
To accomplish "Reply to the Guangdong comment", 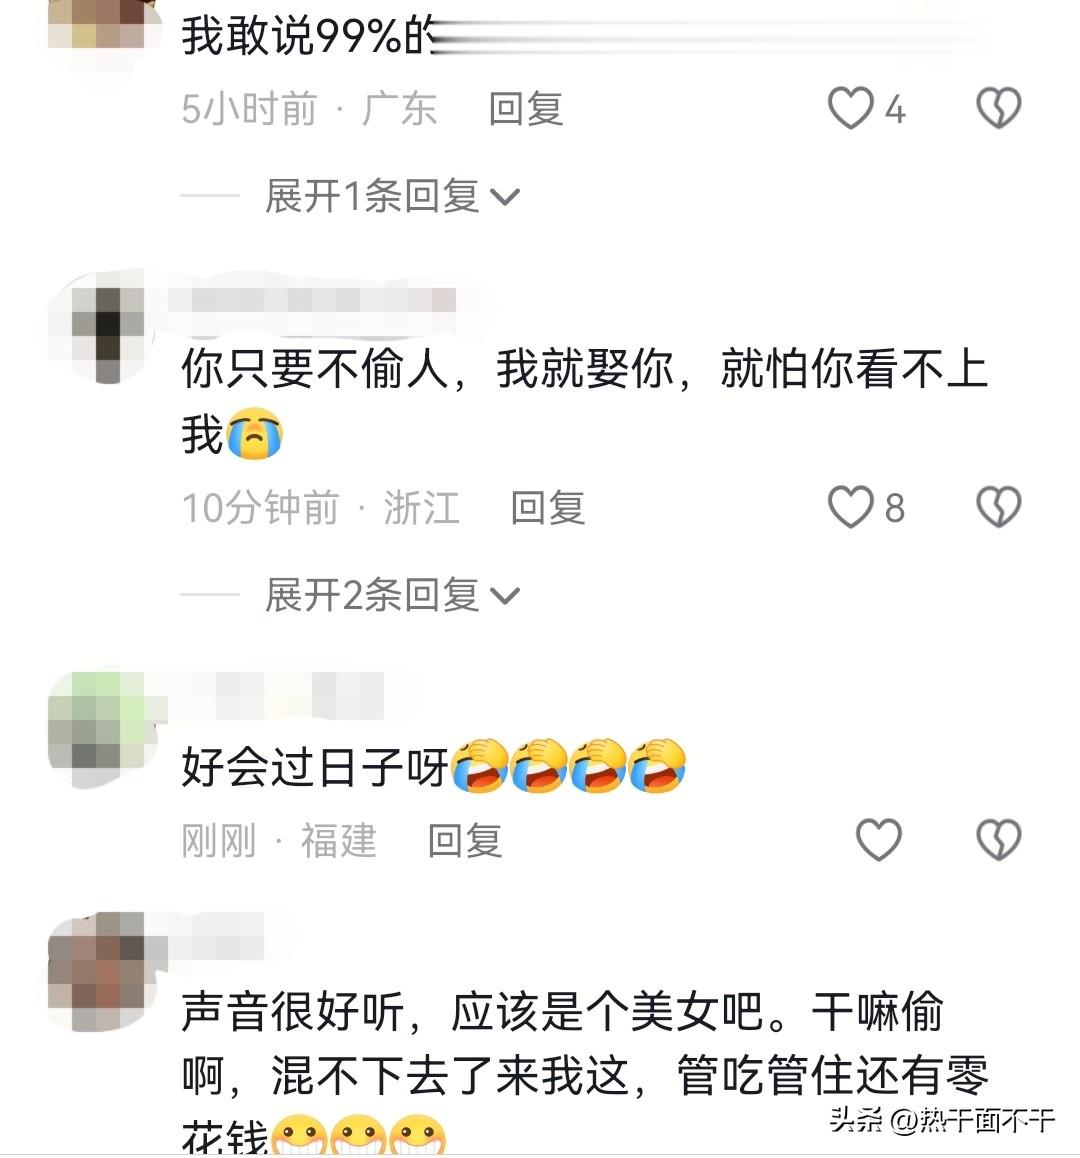I will click(526, 109).
